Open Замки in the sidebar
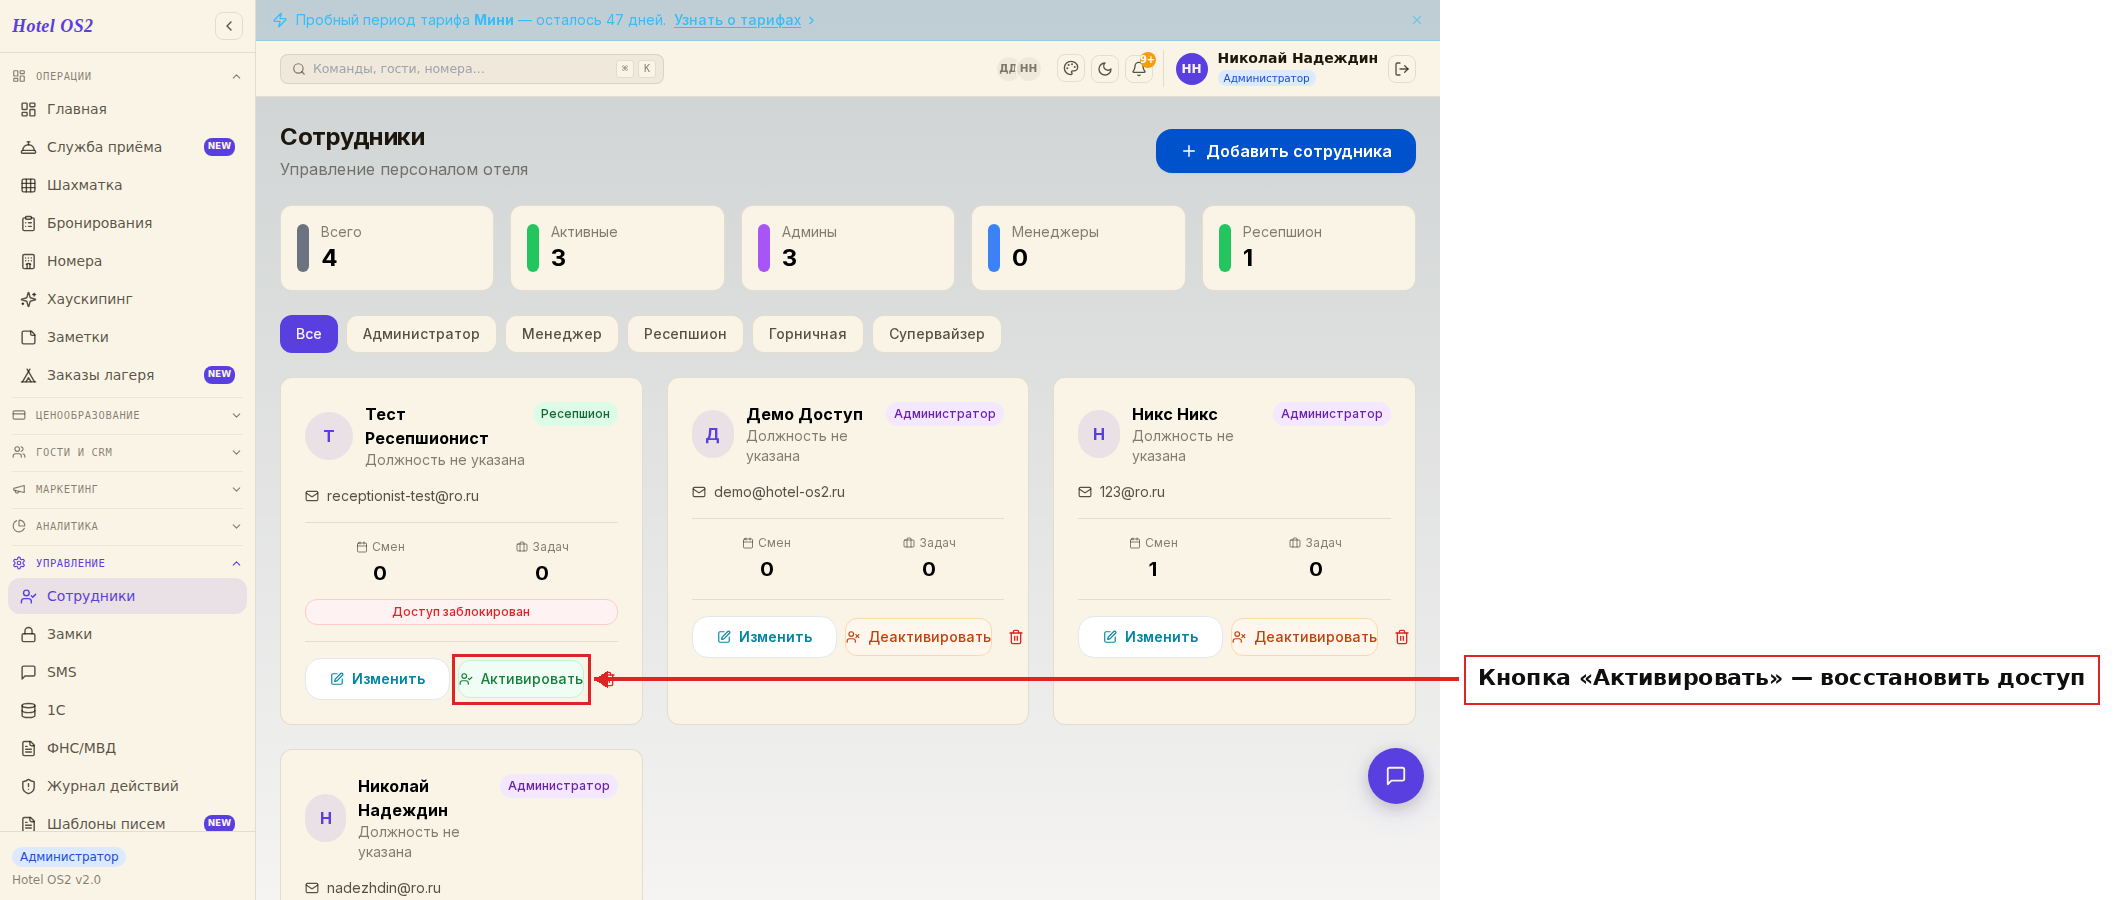2123x900 pixels. coord(128,634)
